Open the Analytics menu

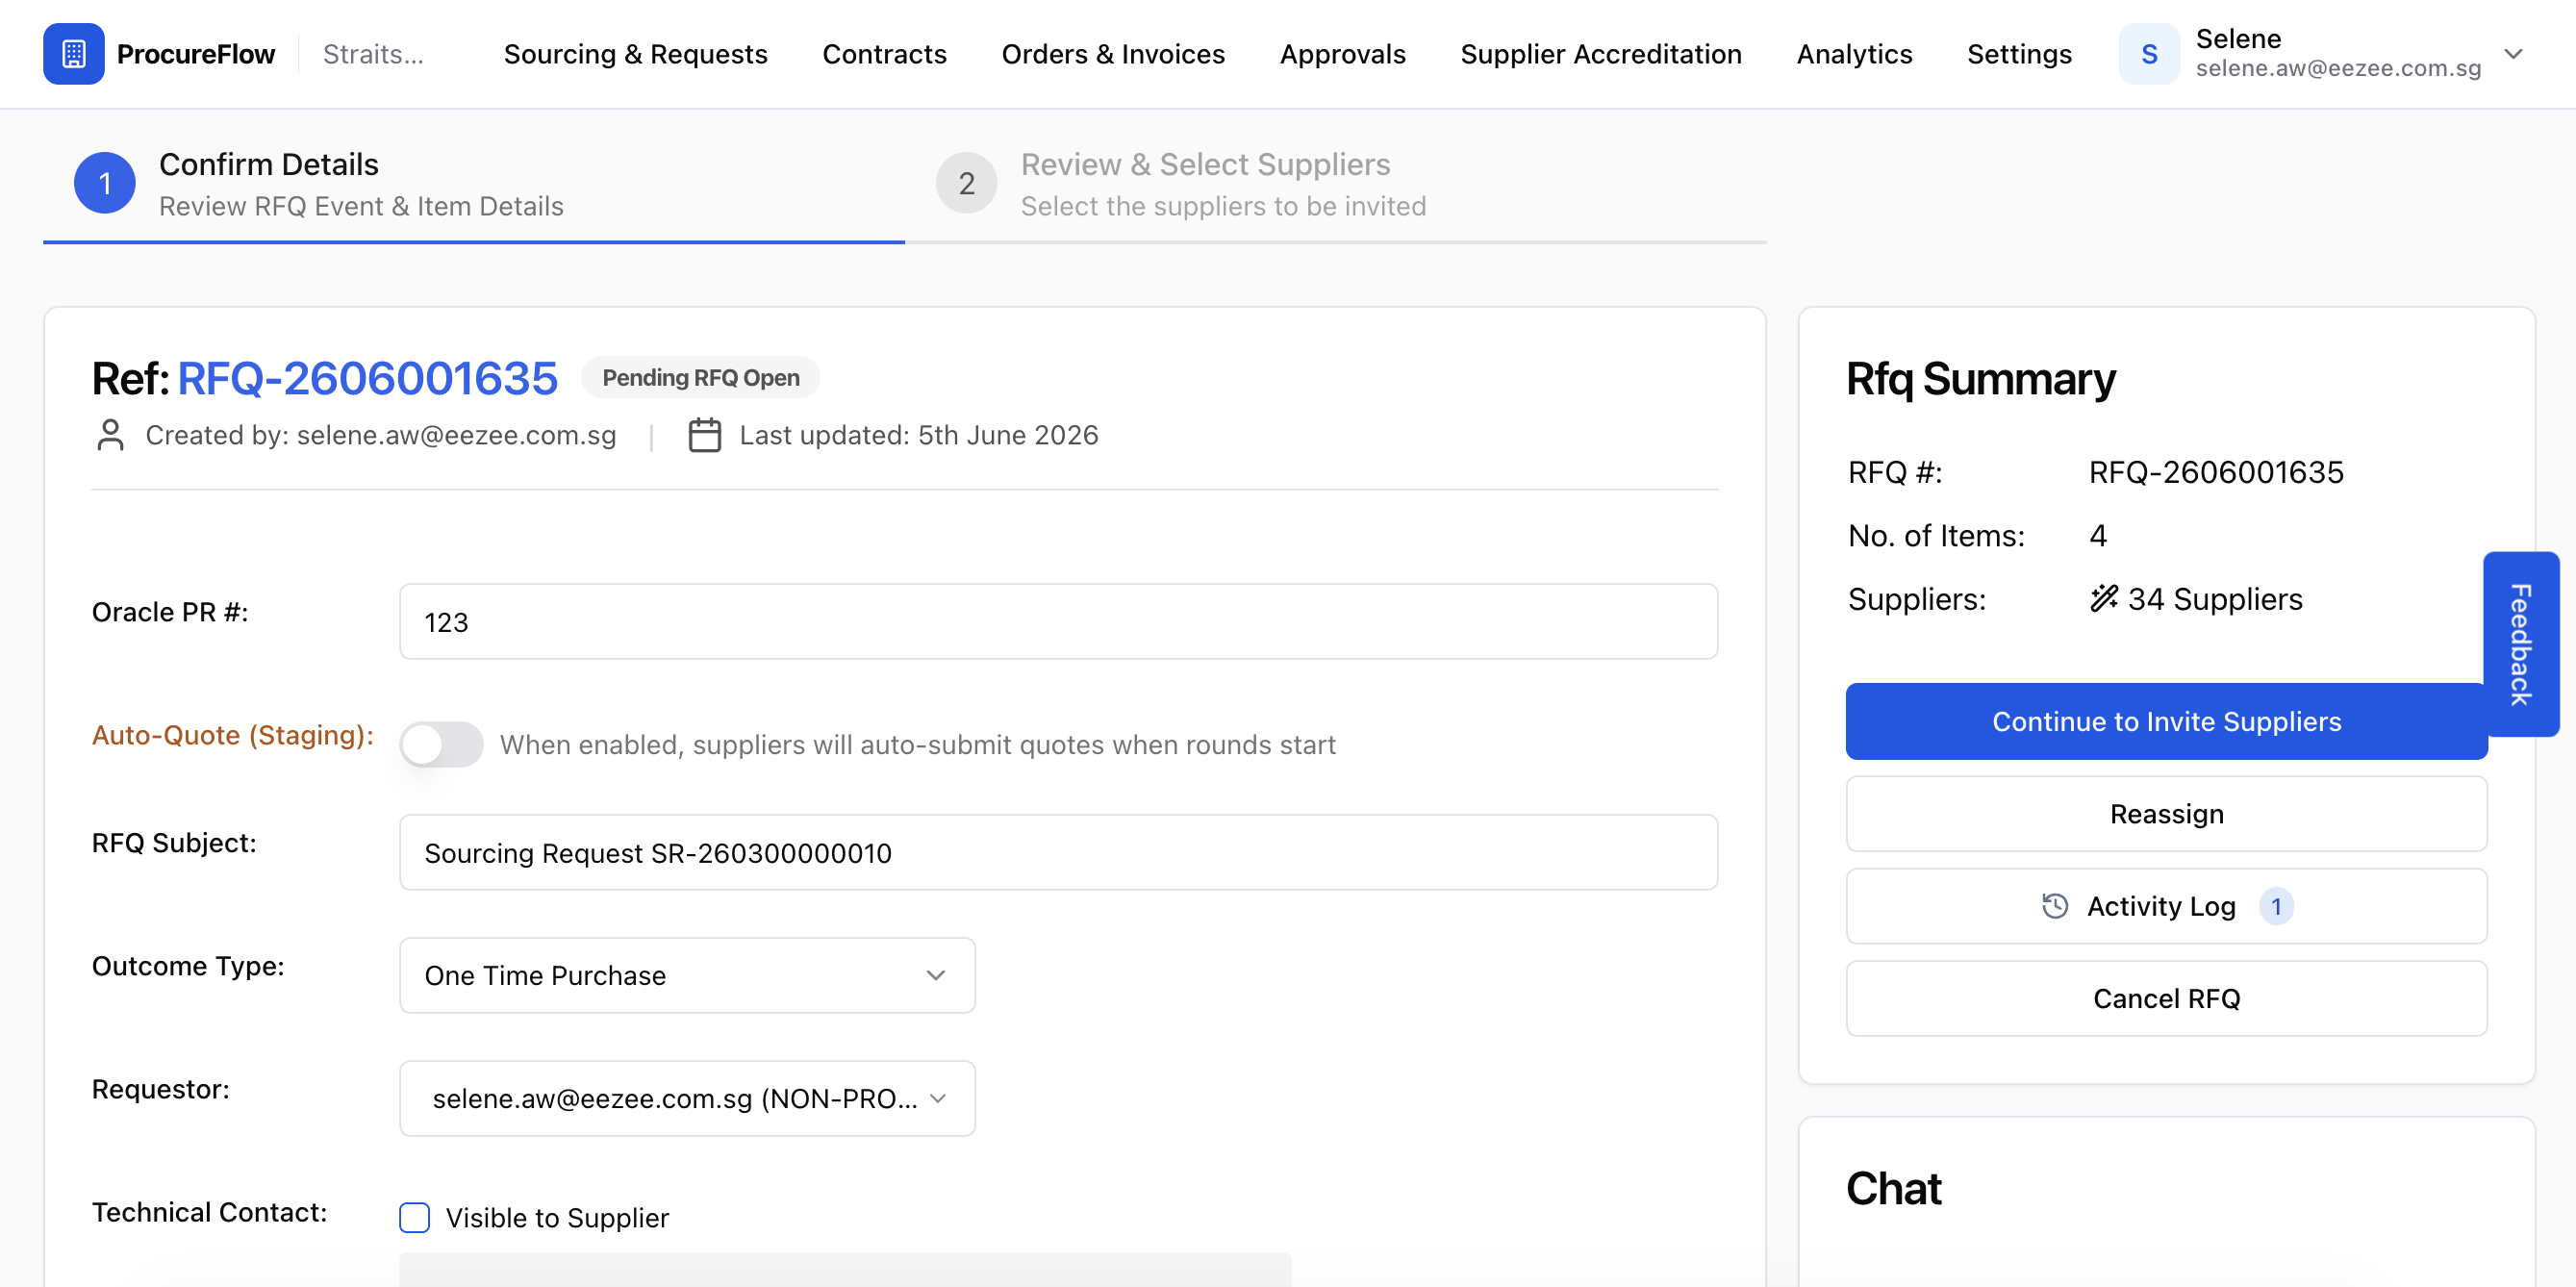tap(1854, 54)
